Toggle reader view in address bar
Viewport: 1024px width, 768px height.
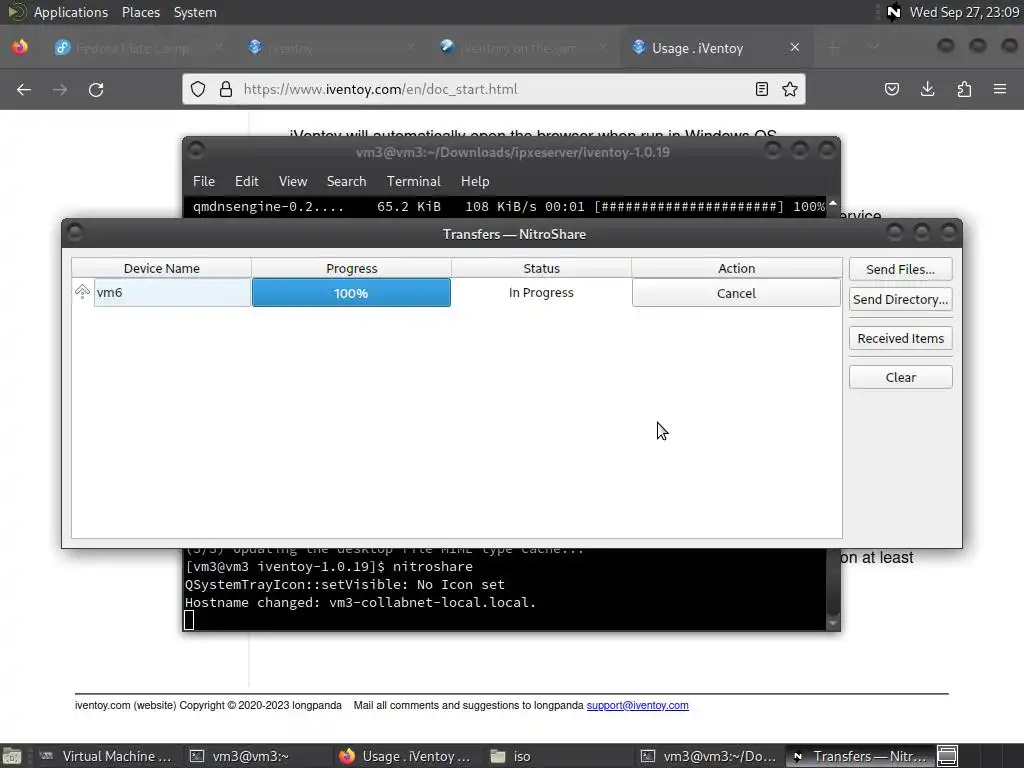click(761, 89)
